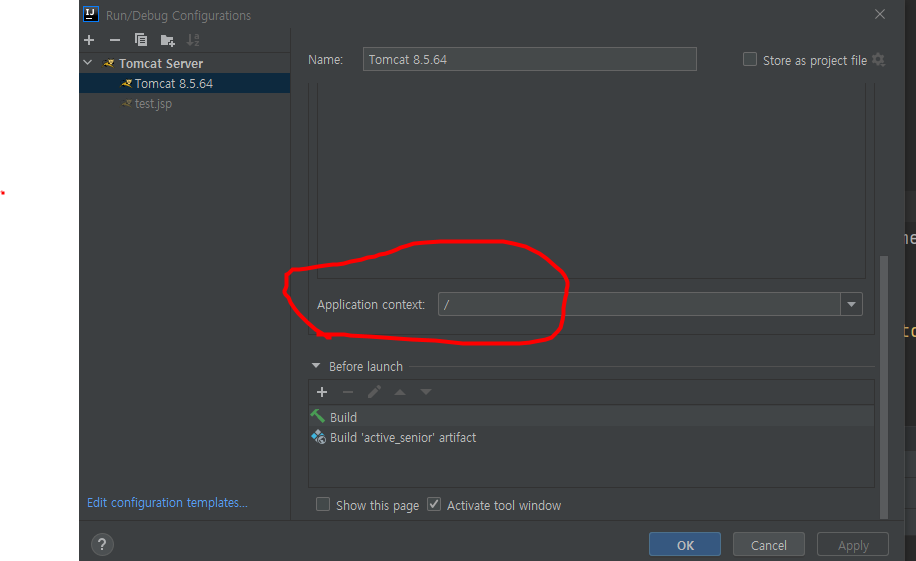The width and height of the screenshot is (916, 561).
Task: Enable Store as project file
Action: tap(750, 60)
